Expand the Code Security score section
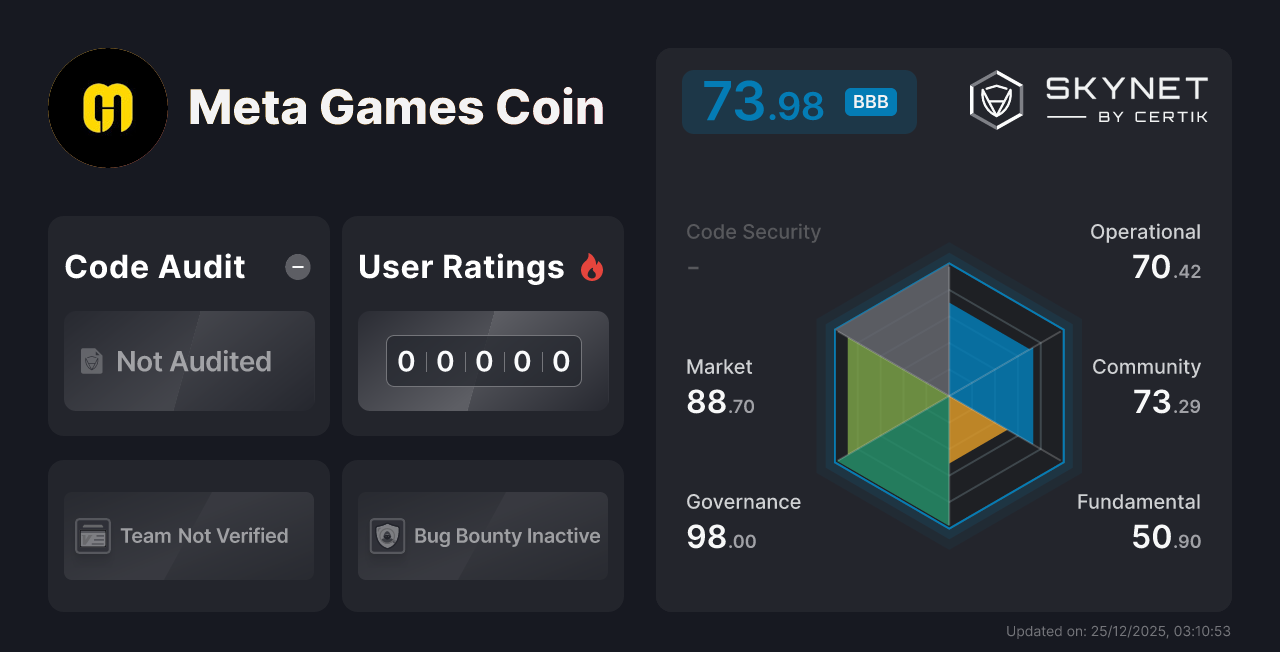 [753, 247]
